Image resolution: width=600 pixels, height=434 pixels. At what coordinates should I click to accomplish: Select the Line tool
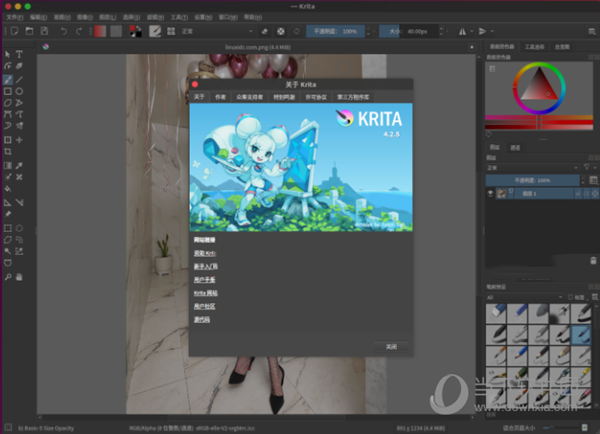click(x=19, y=80)
